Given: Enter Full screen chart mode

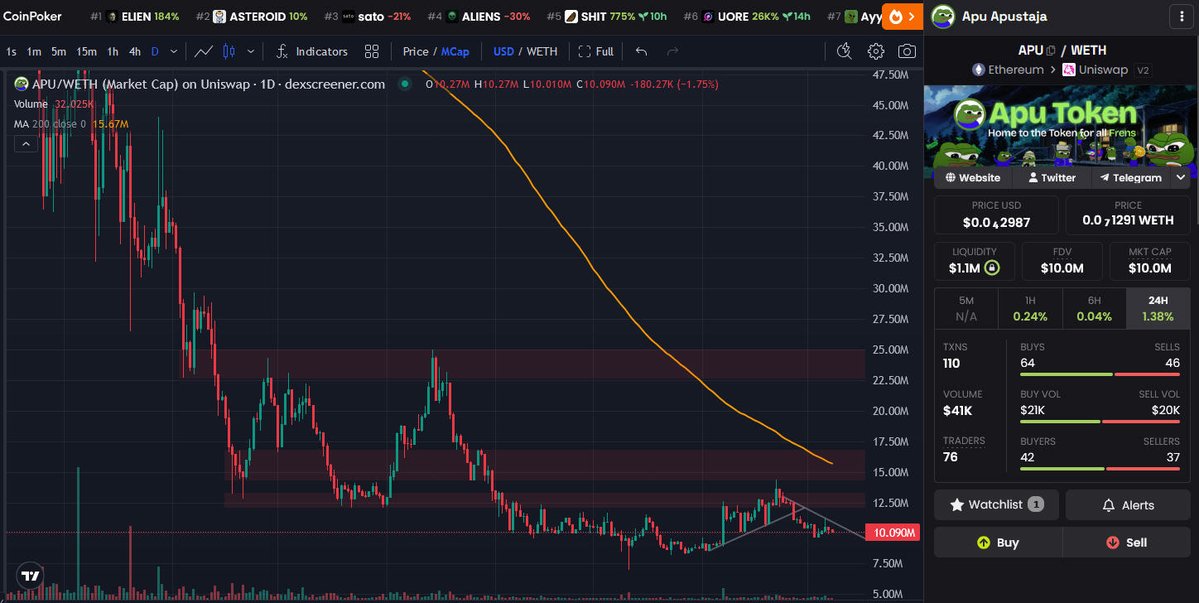Looking at the screenshot, I should click(596, 51).
